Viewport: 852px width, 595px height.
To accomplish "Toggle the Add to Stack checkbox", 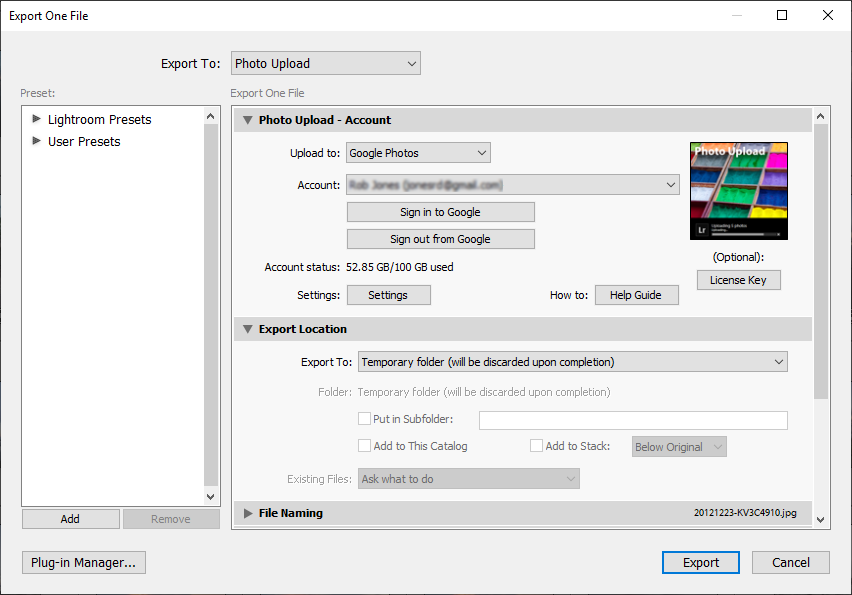I will coord(537,446).
